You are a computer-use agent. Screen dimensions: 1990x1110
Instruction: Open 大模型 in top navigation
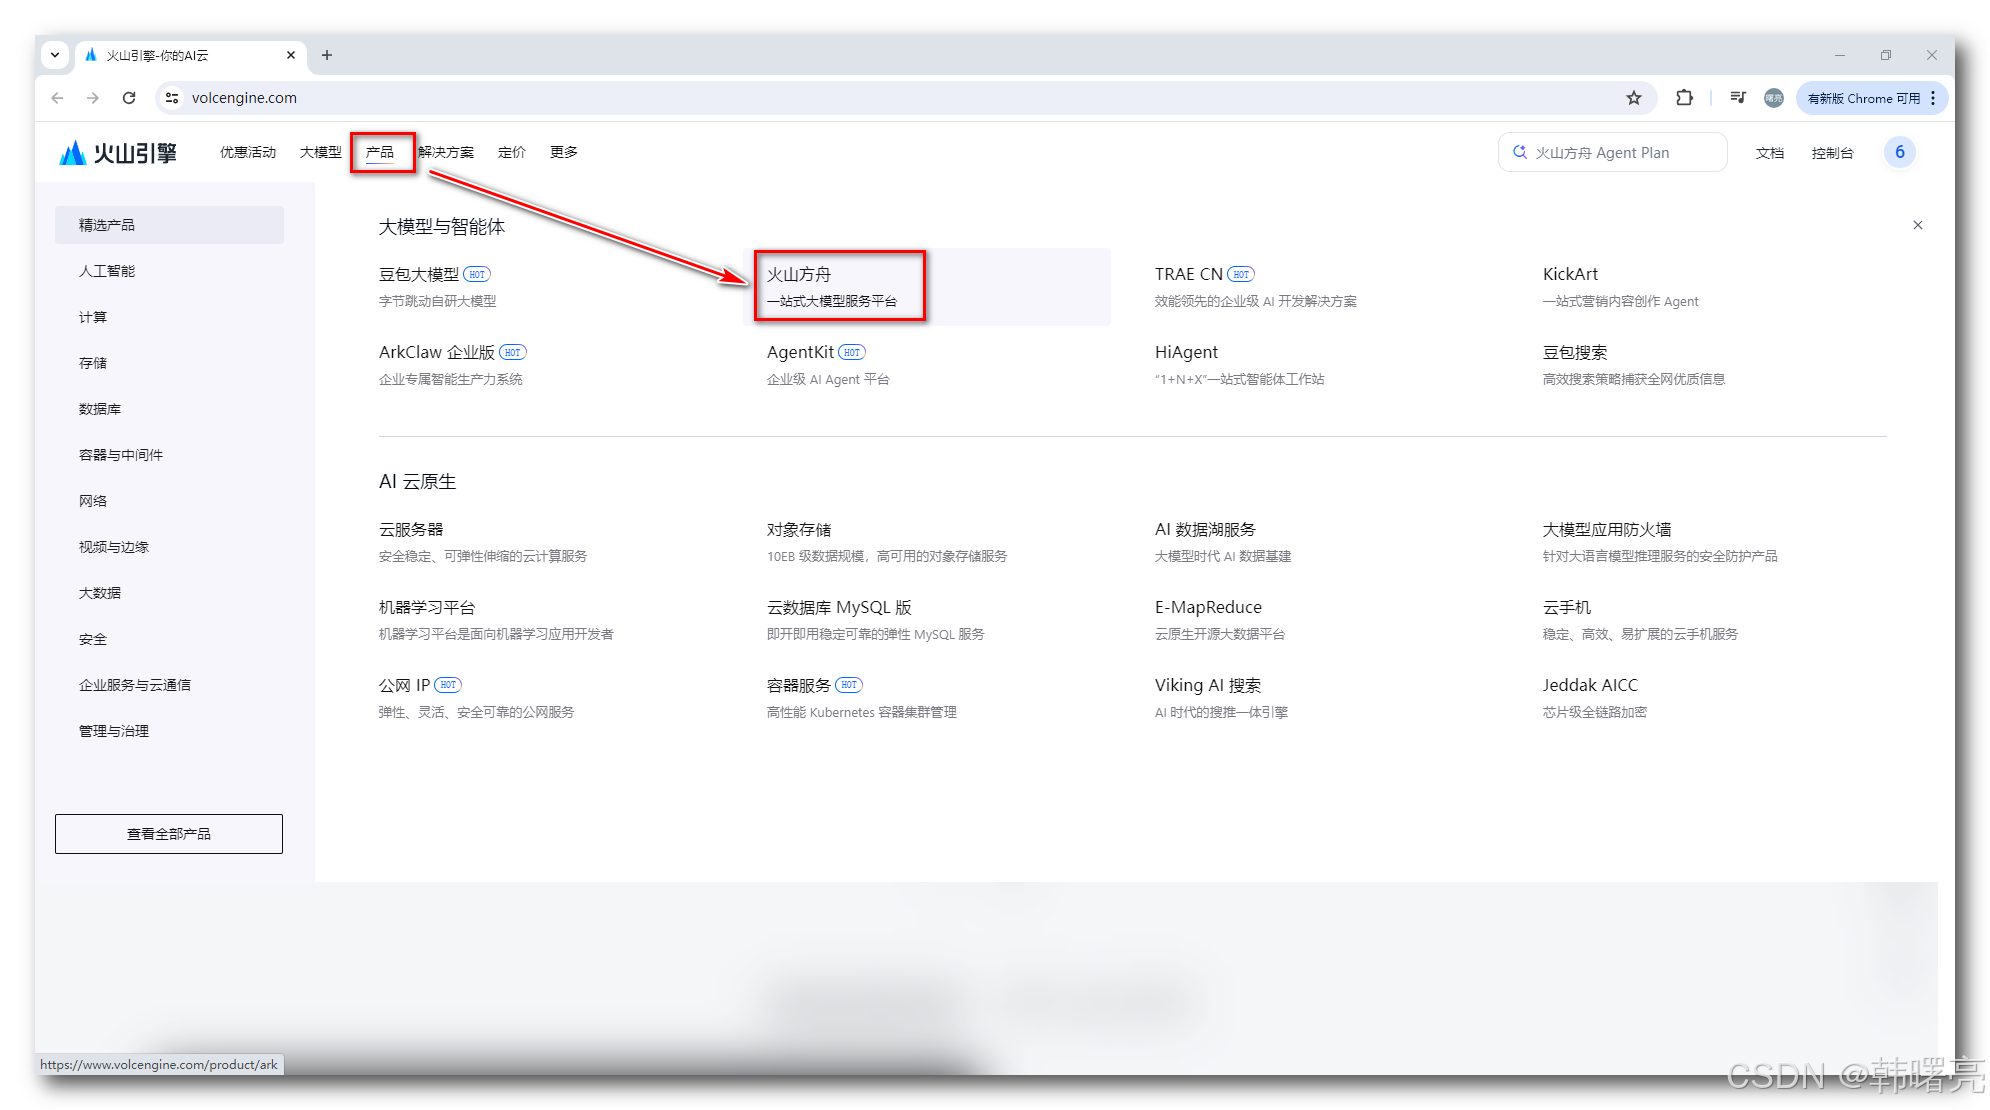pyautogui.click(x=321, y=152)
